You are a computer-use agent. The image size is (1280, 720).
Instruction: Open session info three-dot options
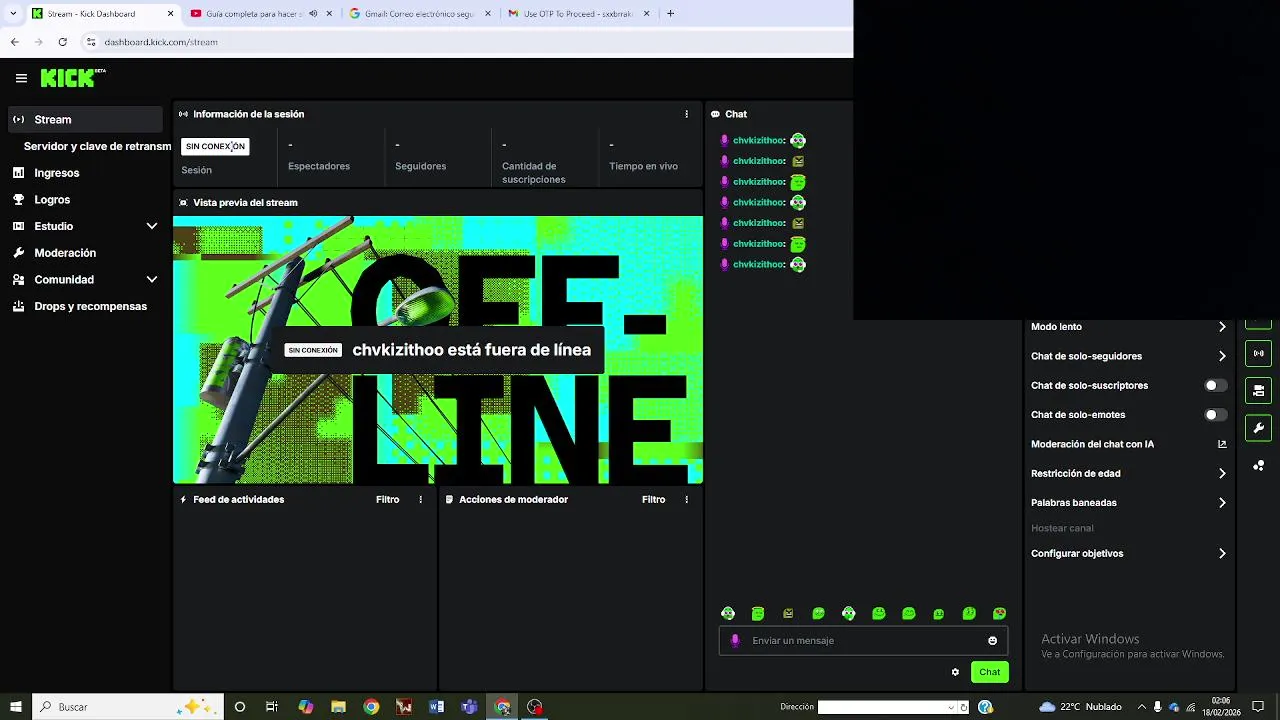point(686,114)
